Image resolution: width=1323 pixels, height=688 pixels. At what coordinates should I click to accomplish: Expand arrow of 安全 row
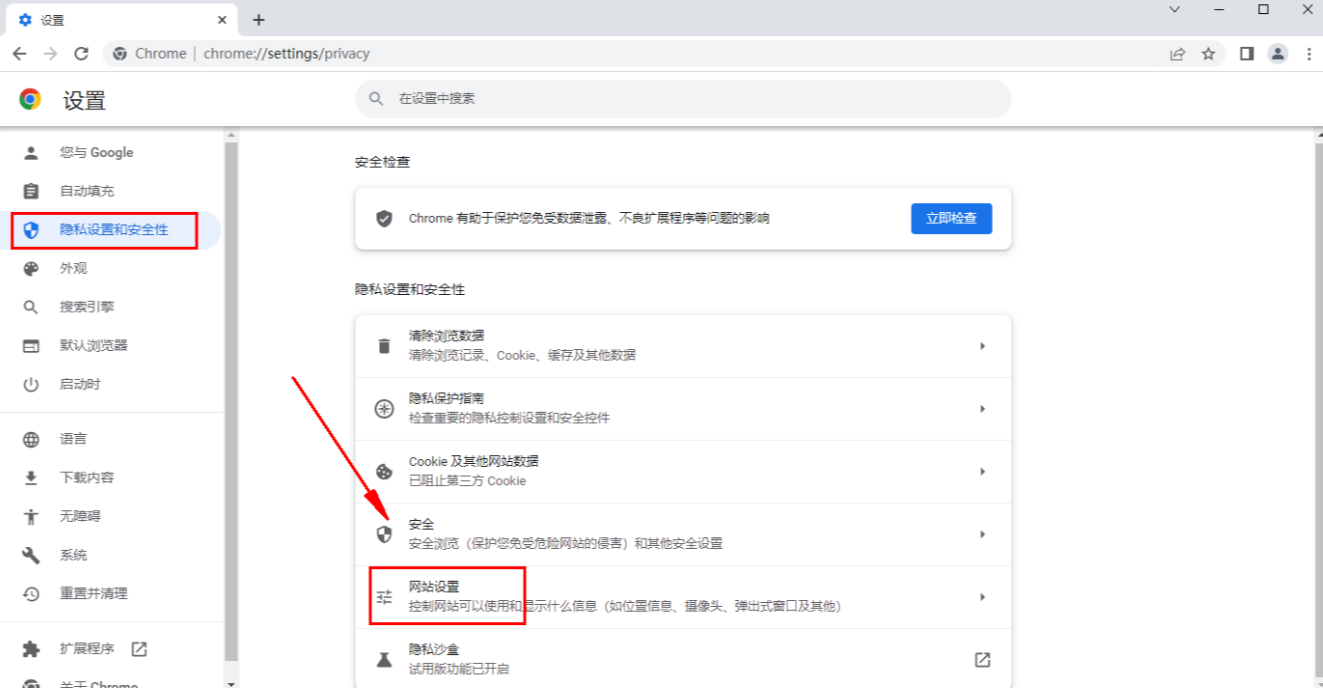[x=983, y=535]
